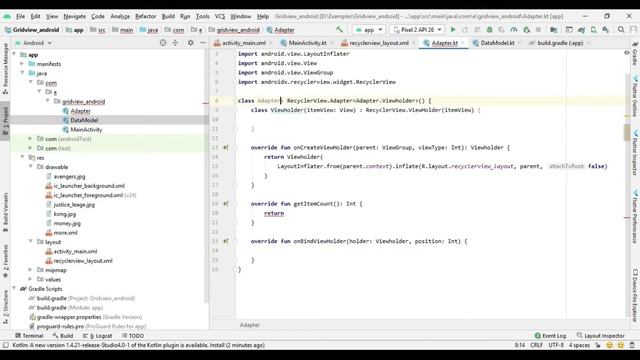Open Device File Explorer side panel
The width and height of the screenshot is (640, 360).
635,296
